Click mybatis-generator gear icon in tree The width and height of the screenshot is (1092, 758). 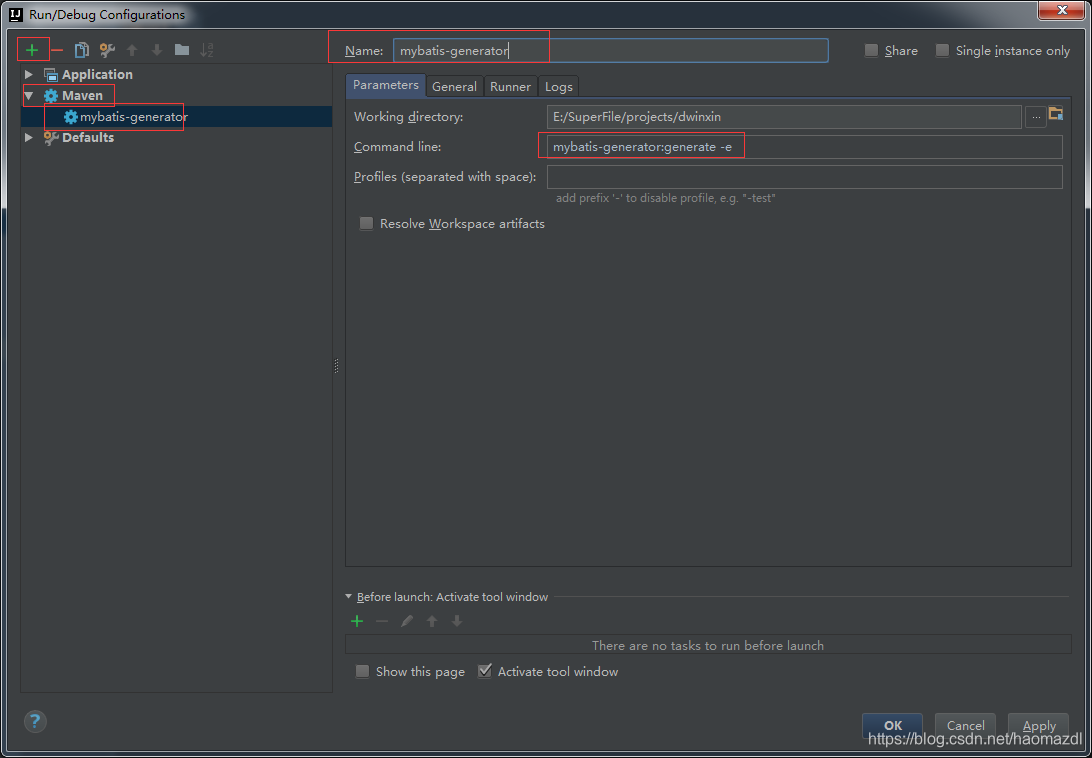[x=70, y=117]
